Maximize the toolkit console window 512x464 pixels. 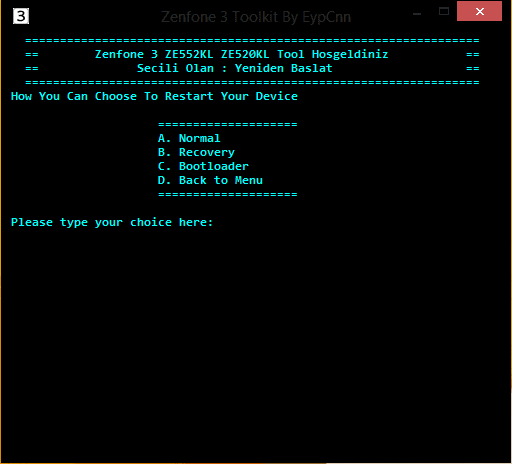[444, 11]
